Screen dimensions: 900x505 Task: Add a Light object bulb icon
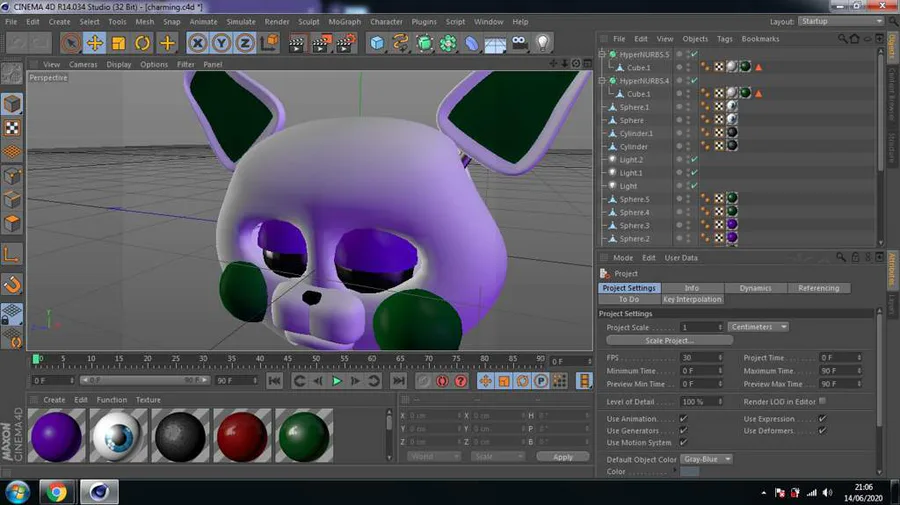[x=543, y=43]
